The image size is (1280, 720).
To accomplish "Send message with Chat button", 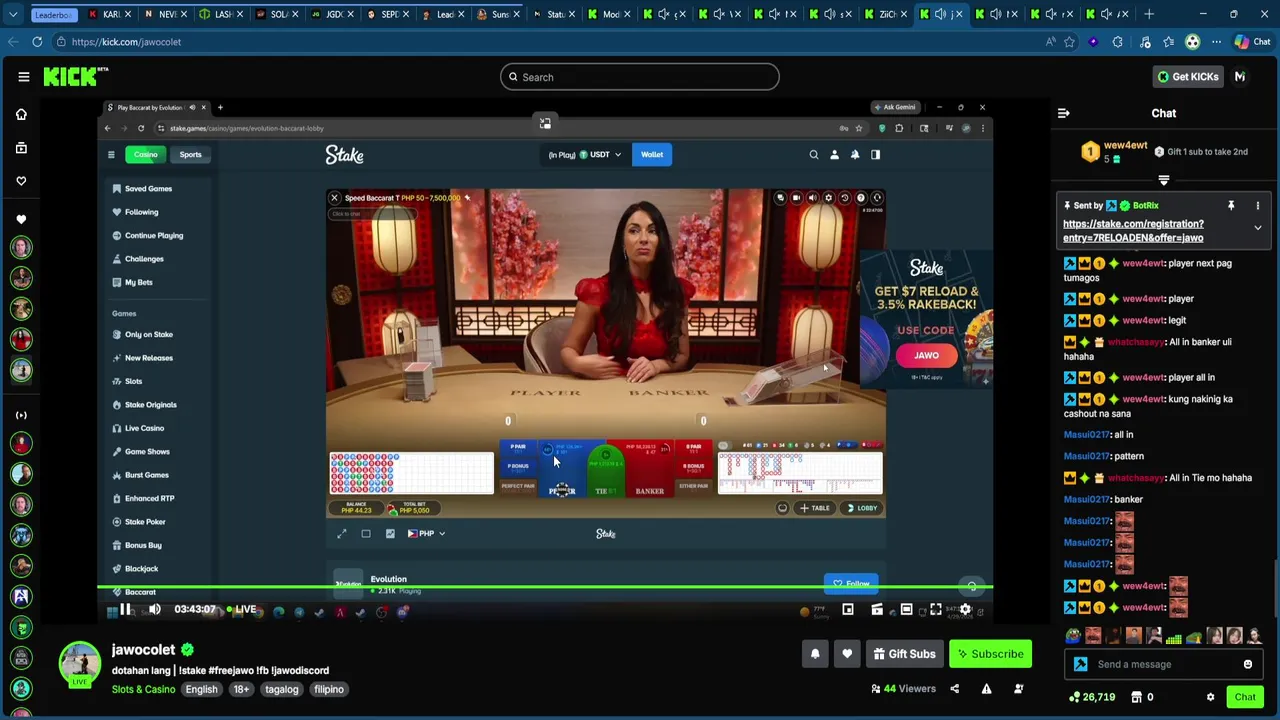I will click(1244, 697).
